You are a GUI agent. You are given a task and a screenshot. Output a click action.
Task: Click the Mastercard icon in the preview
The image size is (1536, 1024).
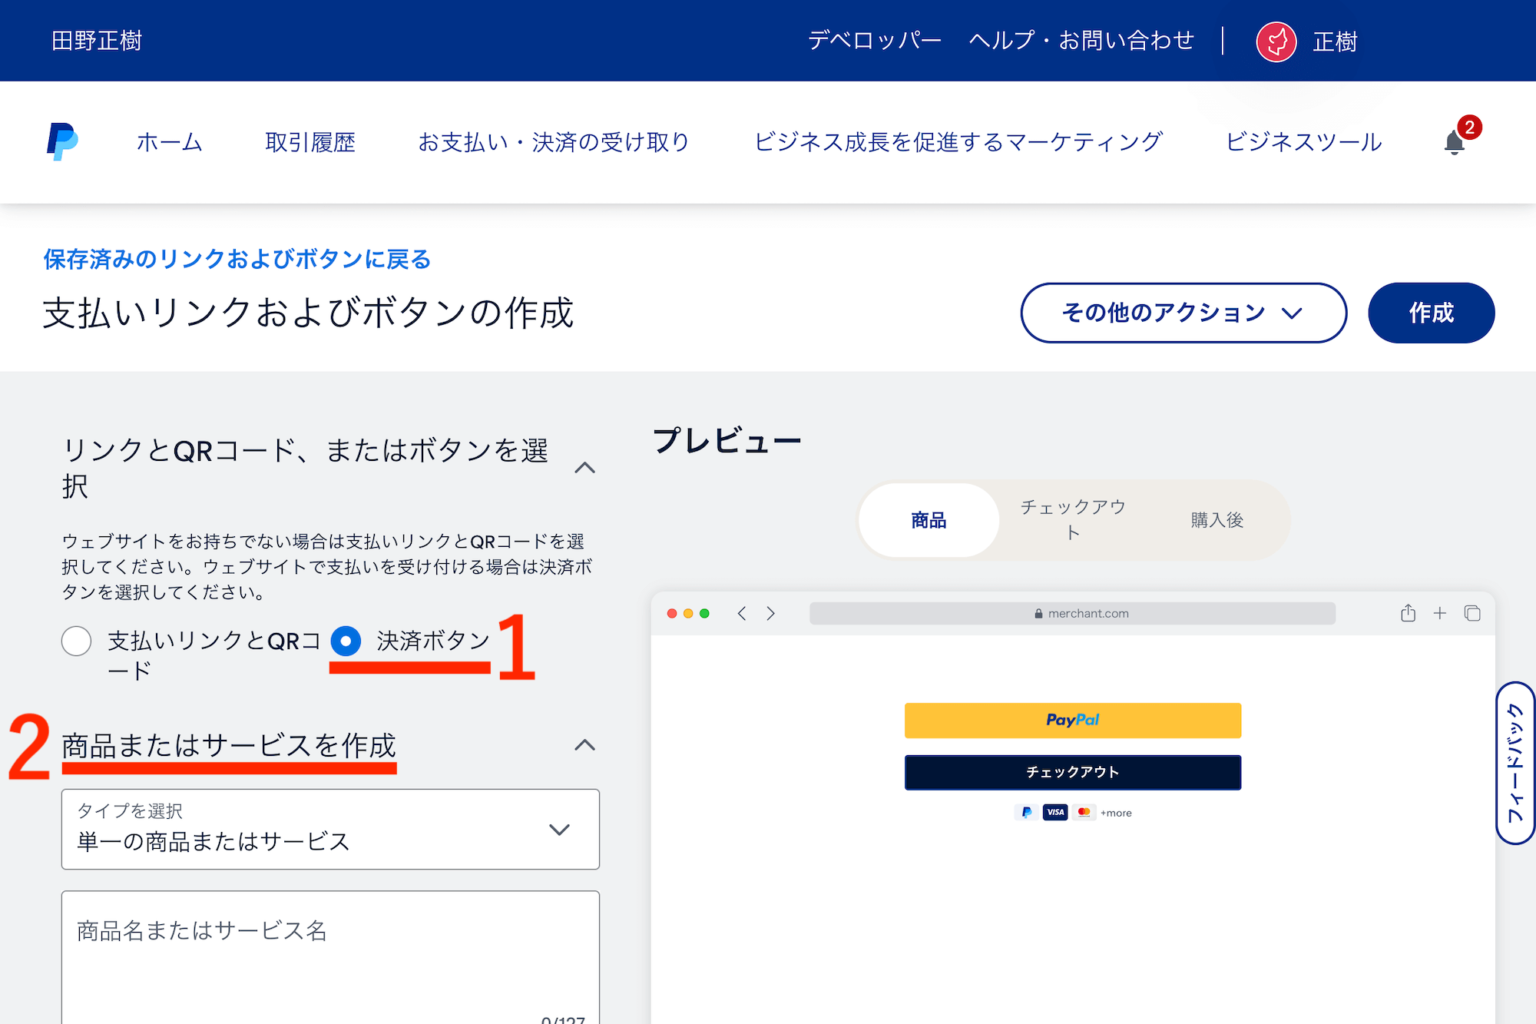coord(1084,812)
